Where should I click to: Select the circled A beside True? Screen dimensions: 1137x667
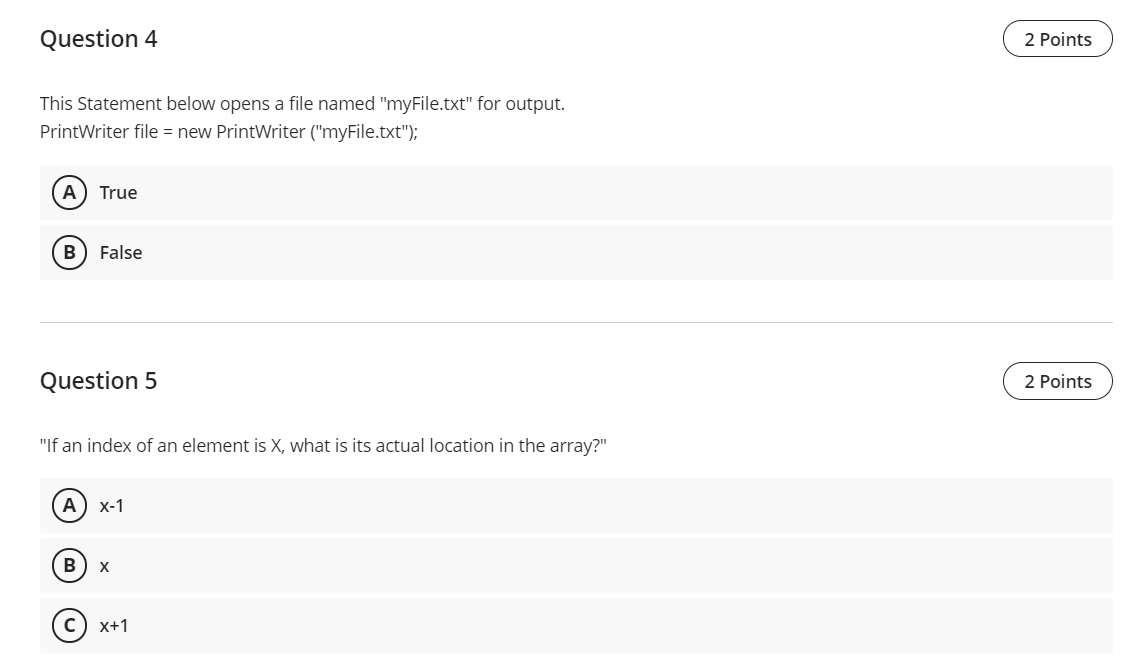point(70,192)
